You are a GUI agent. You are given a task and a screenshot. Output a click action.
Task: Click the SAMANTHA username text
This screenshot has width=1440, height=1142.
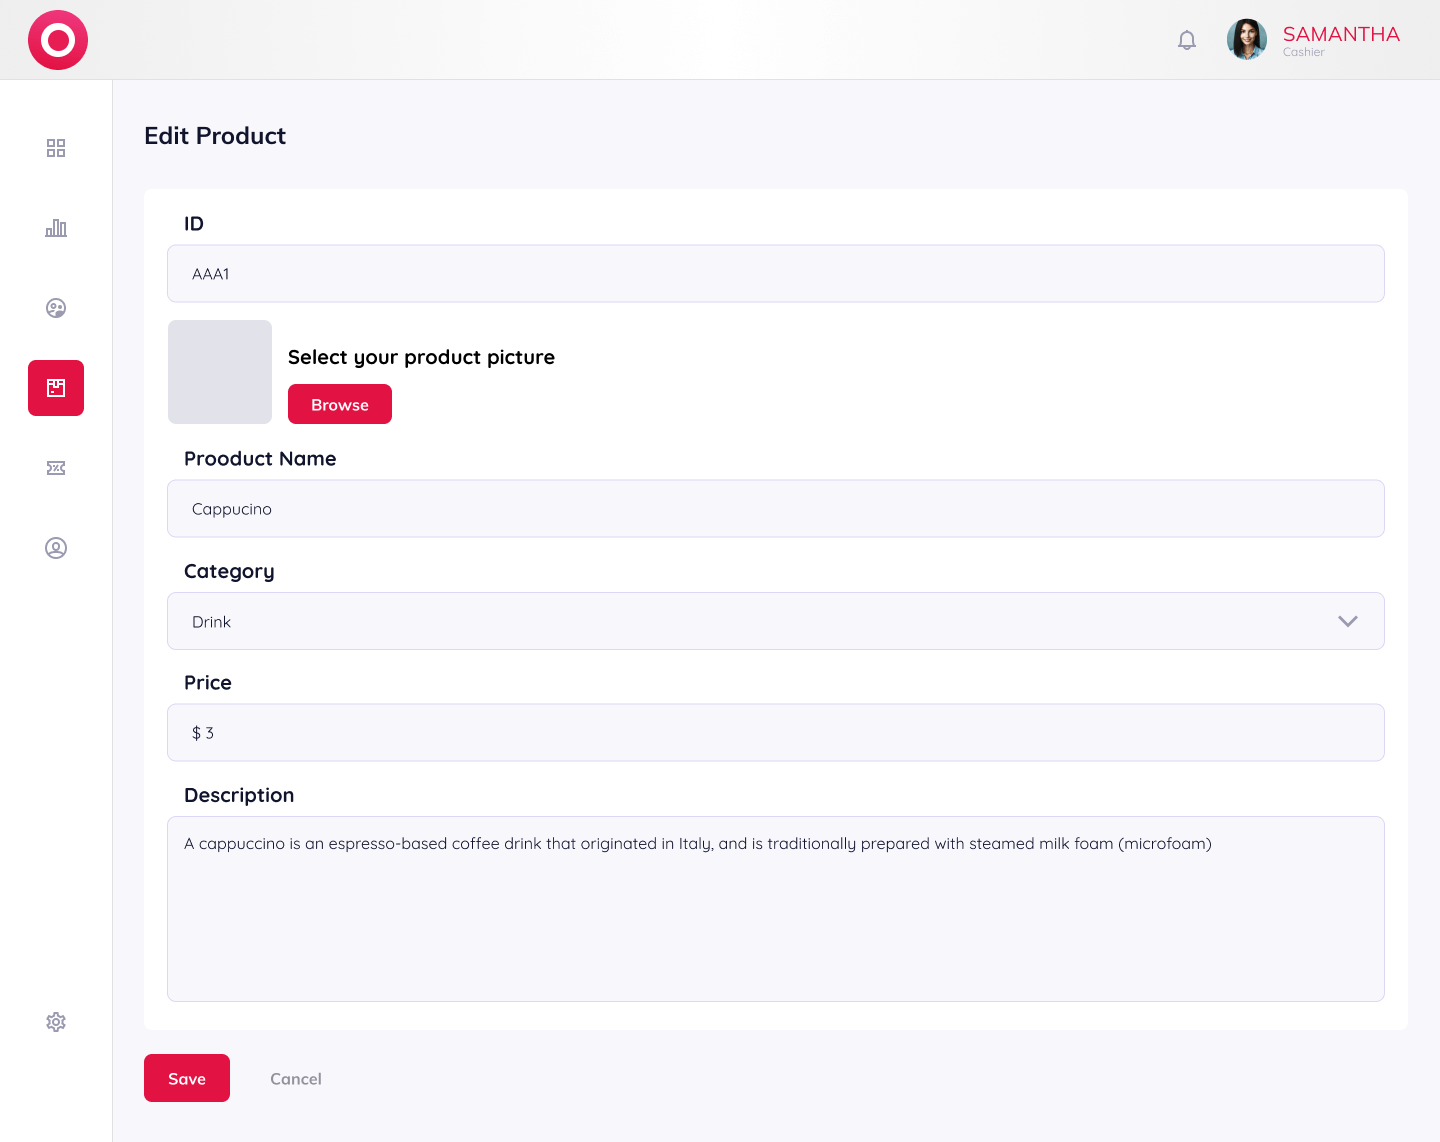point(1341,34)
